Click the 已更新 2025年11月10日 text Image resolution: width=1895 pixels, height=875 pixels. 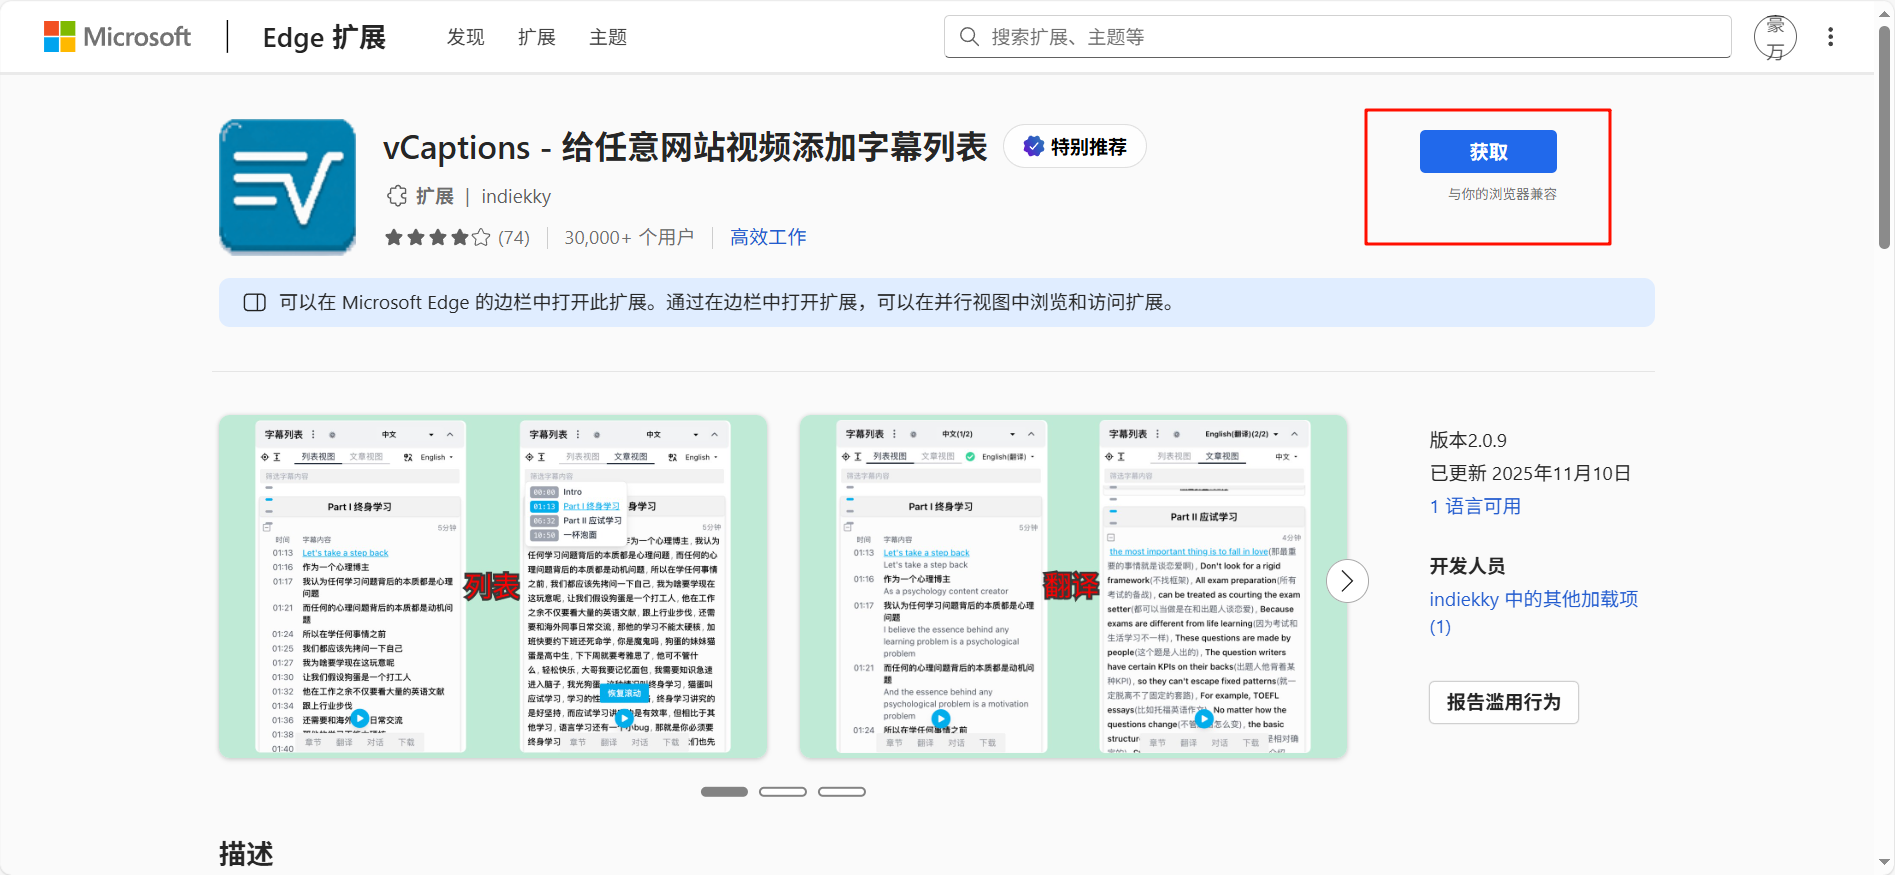[x=1530, y=473]
